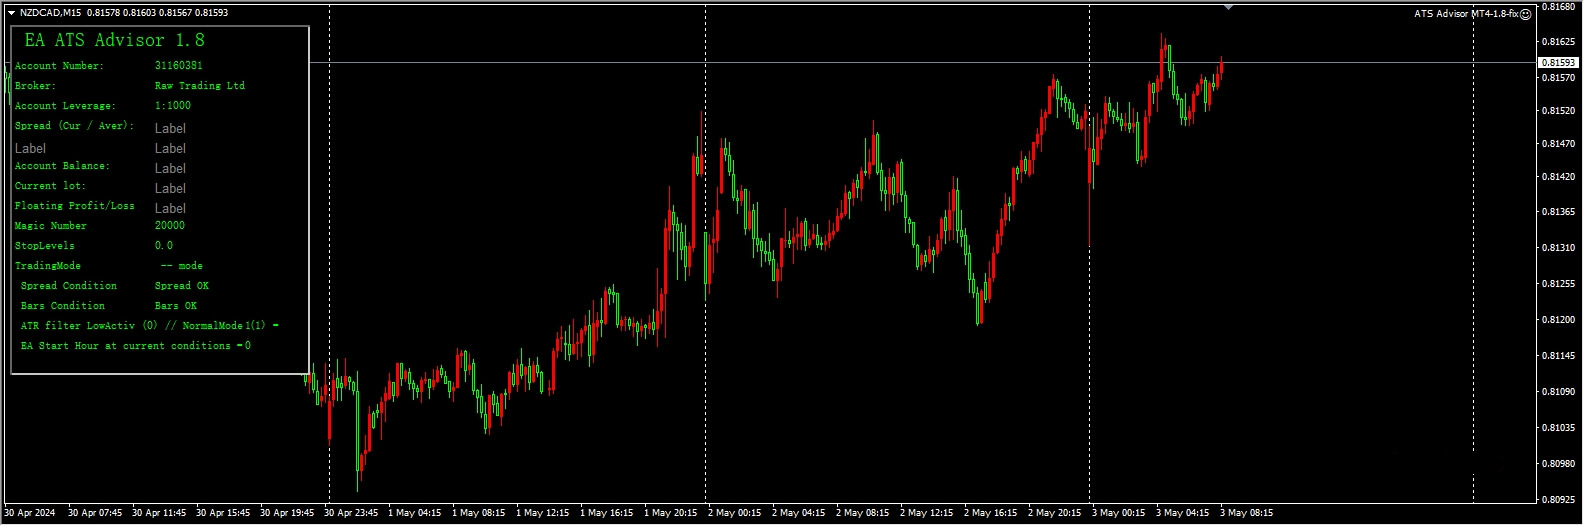Click the 0.81200 price on the scale
The height and width of the screenshot is (526, 1584).
pyautogui.click(x=1558, y=320)
